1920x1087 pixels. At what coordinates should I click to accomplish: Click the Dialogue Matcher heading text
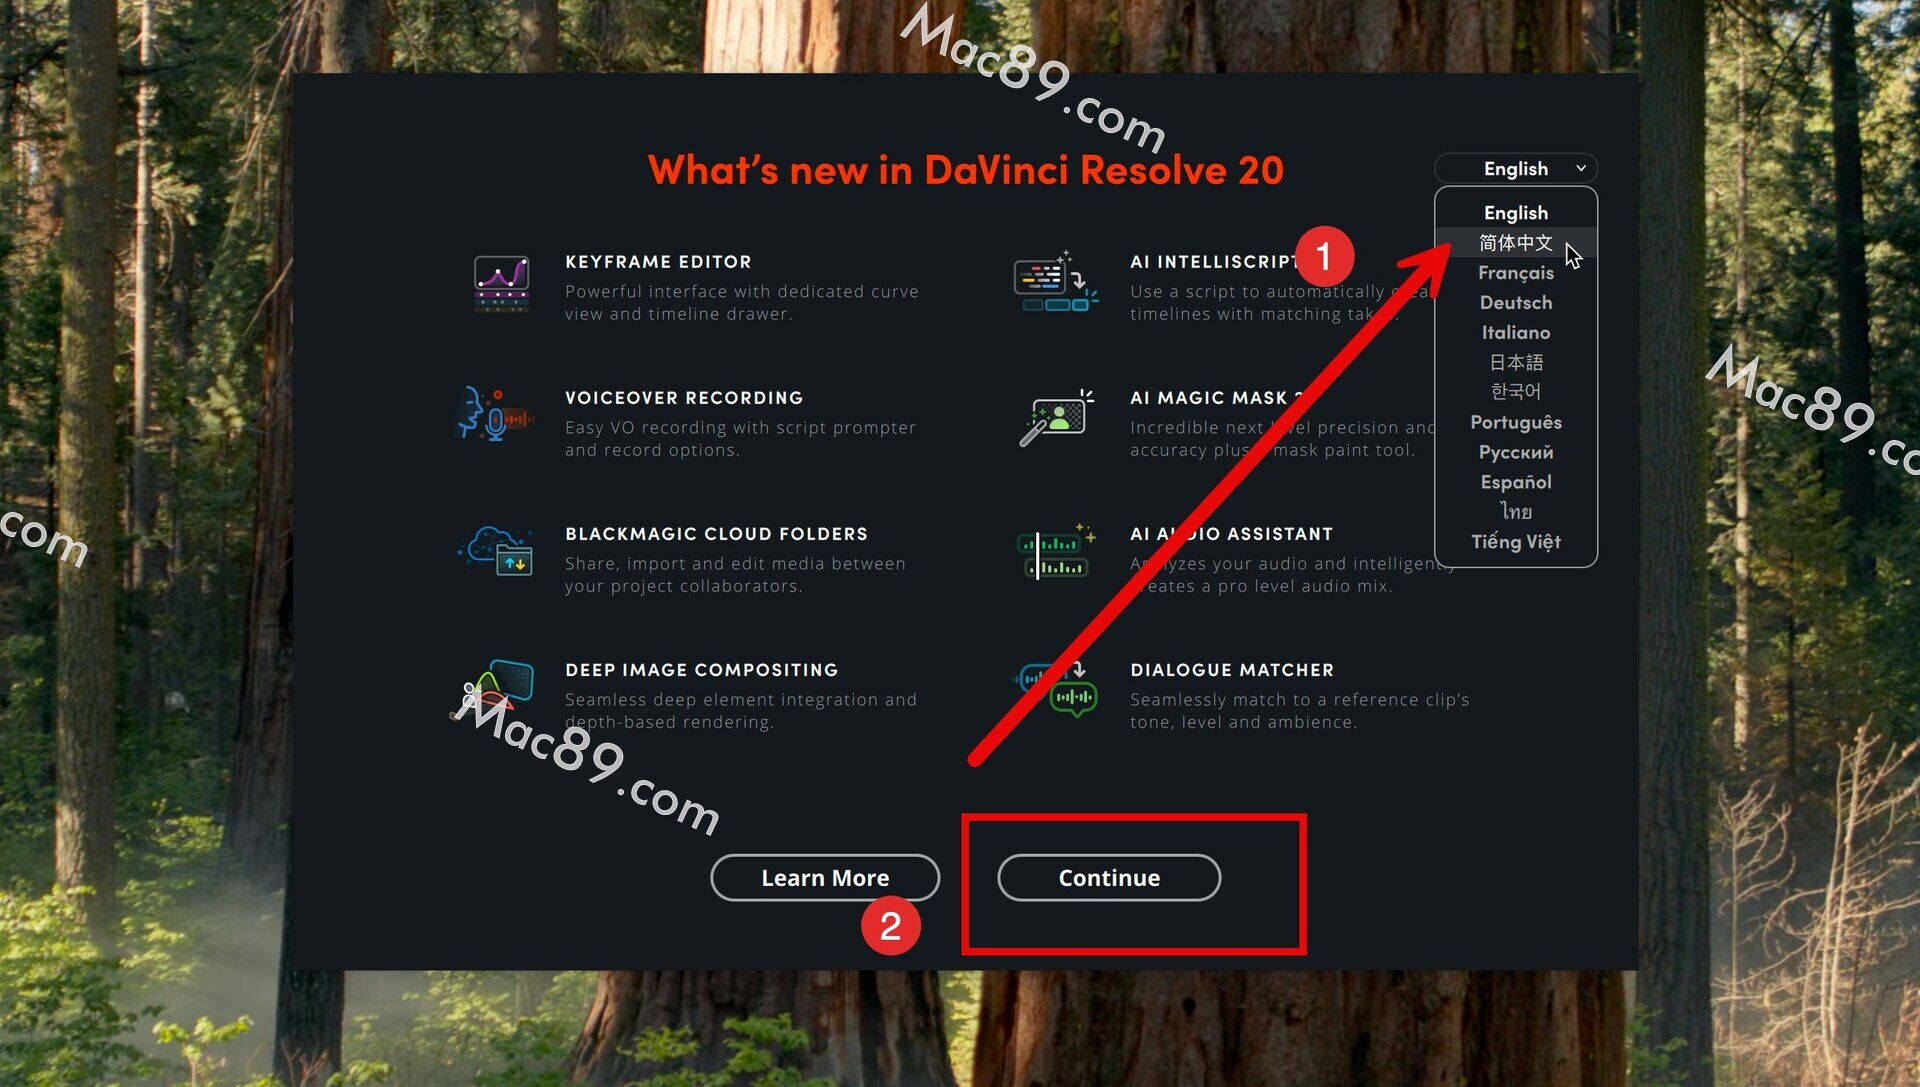click(1232, 670)
